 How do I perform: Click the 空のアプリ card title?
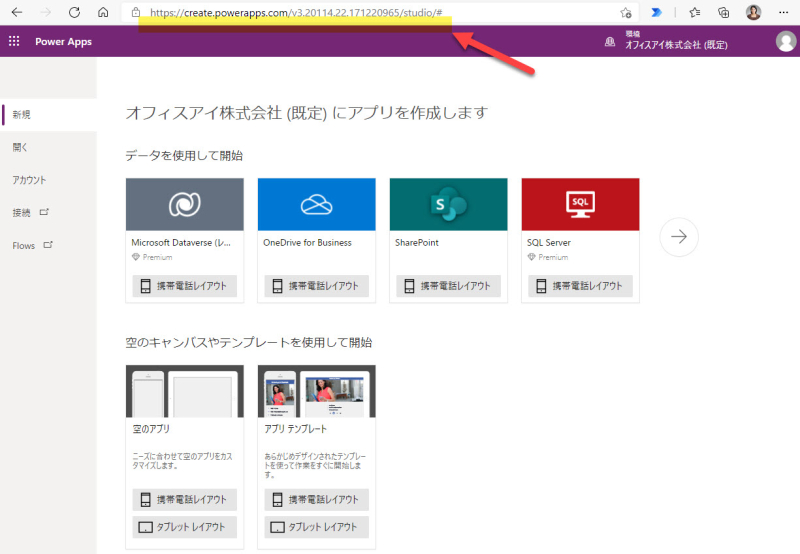(151, 429)
